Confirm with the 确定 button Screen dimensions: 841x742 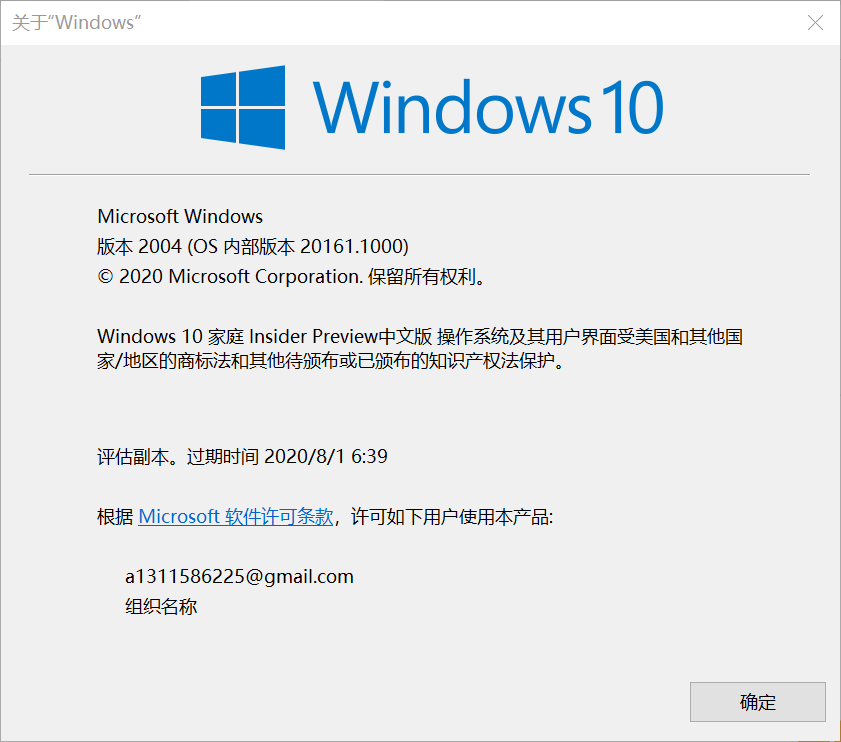click(757, 702)
